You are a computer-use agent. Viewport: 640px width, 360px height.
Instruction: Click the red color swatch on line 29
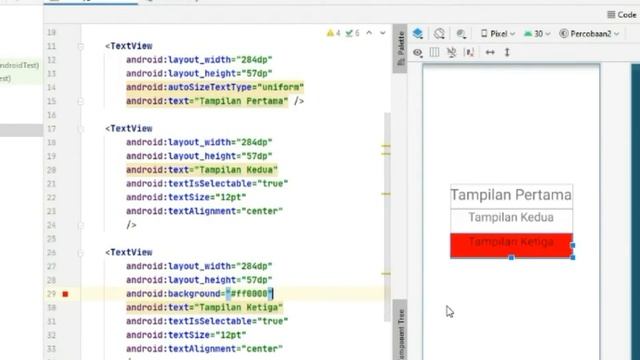[65, 294]
